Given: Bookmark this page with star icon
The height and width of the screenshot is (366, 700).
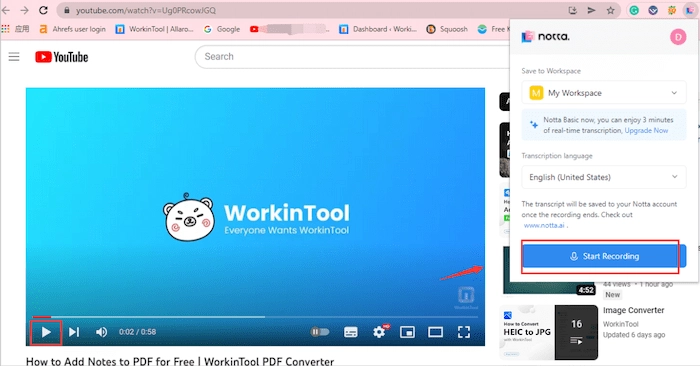Looking at the screenshot, I should coord(610,10).
